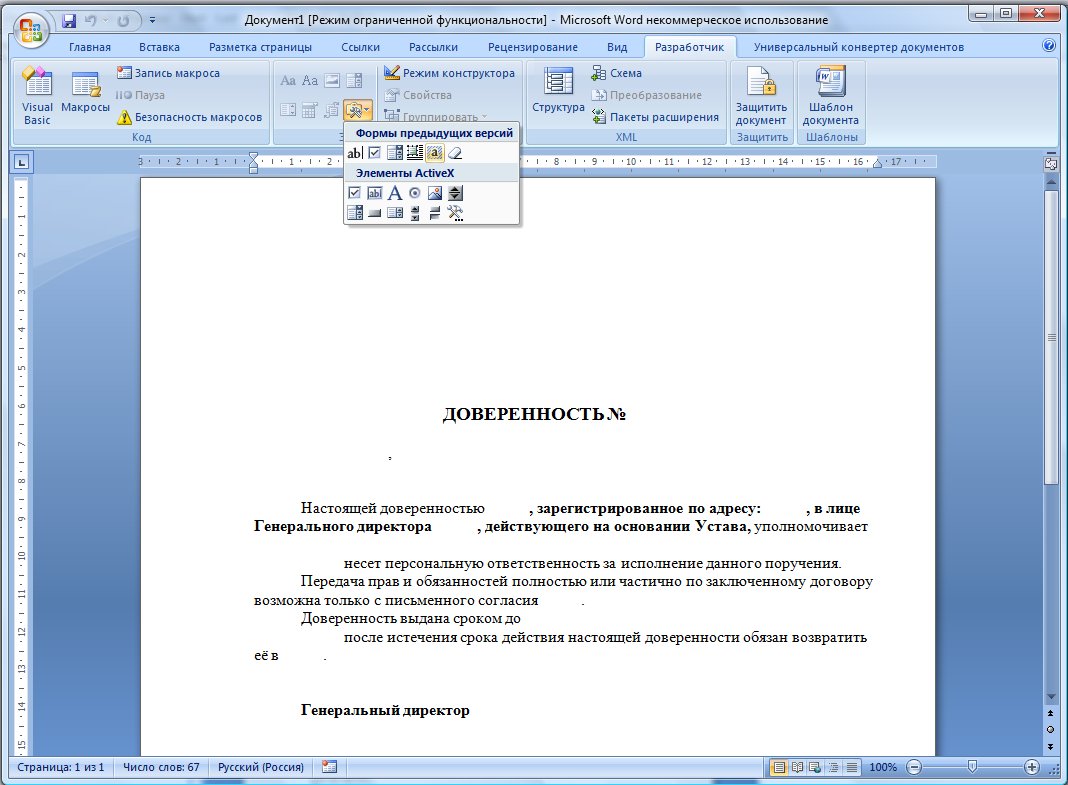Toggle form field shading

pos(435,153)
